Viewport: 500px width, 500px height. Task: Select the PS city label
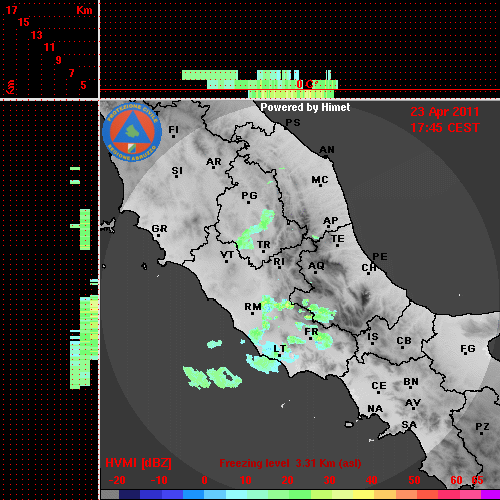[293, 123]
